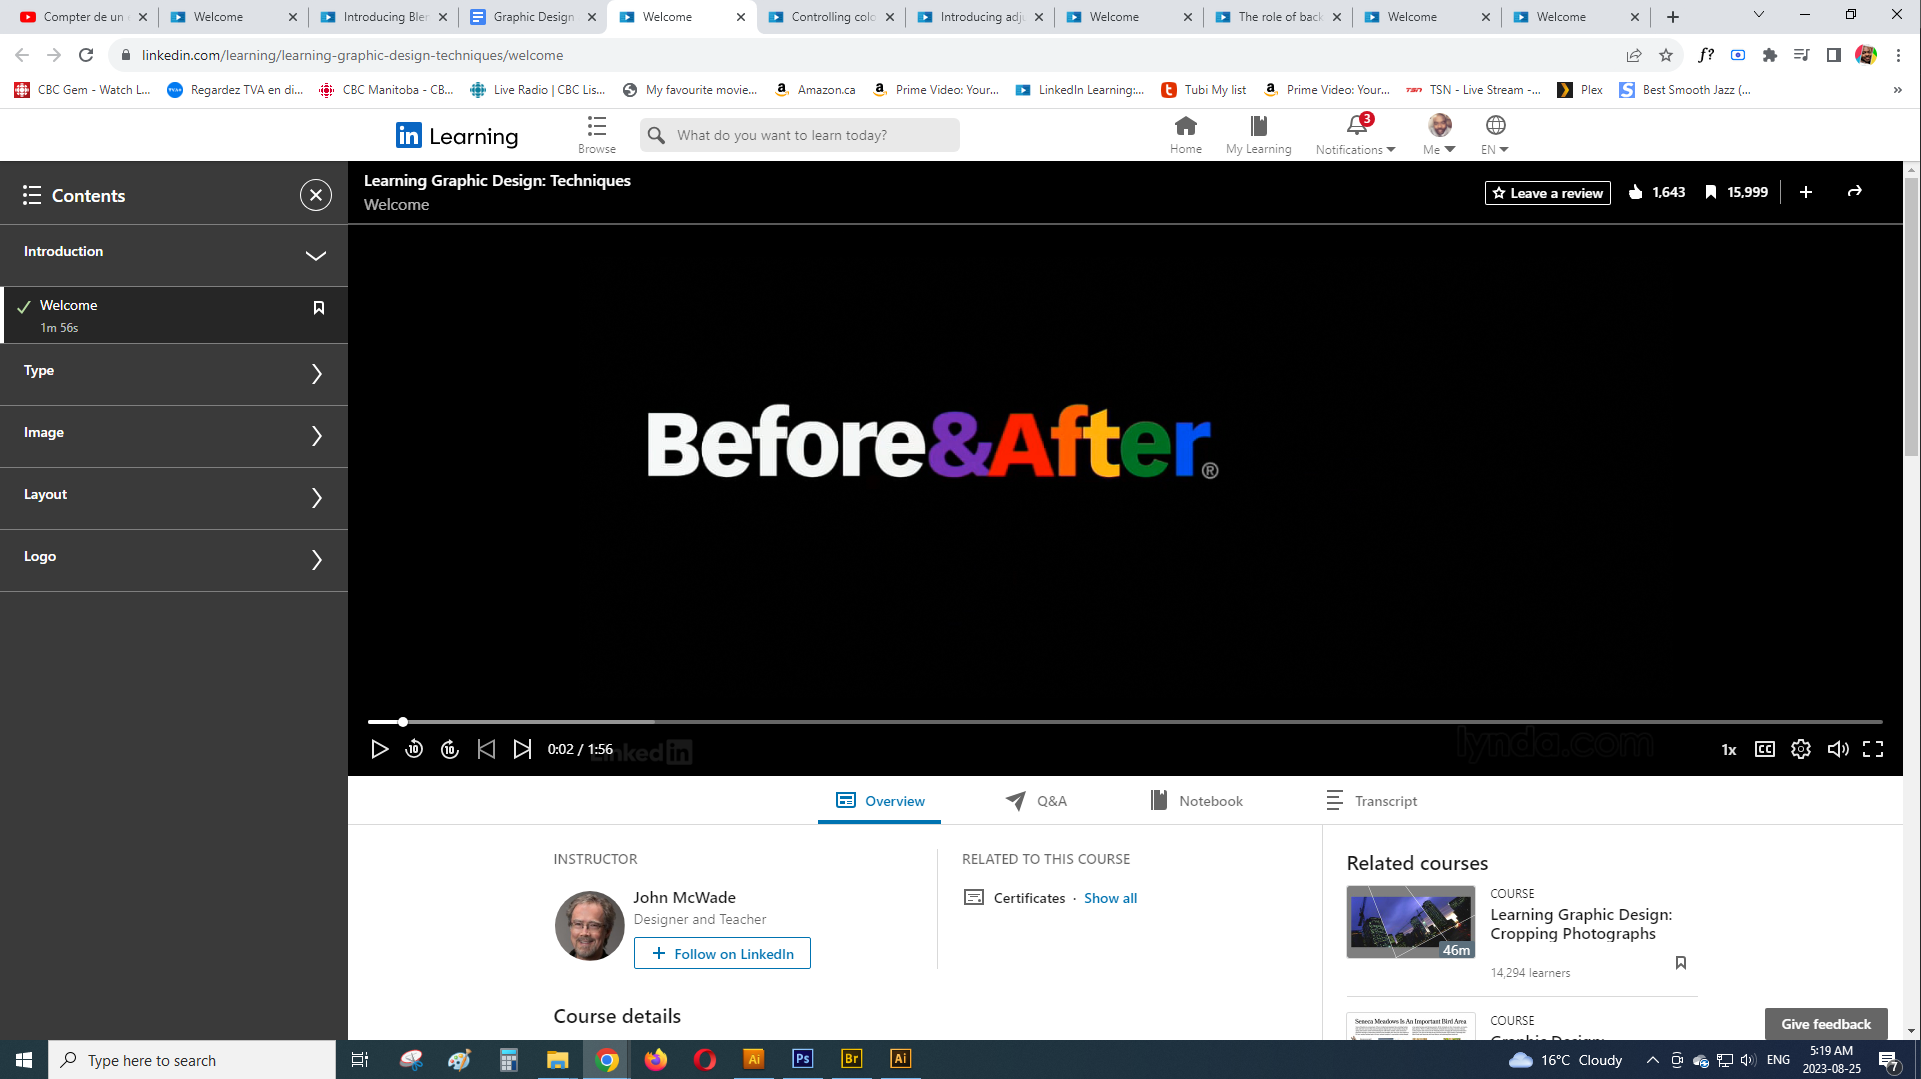This screenshot has height=1079, width=1921.
Task: Share course with arrow icon
Action: [1854, 192]
